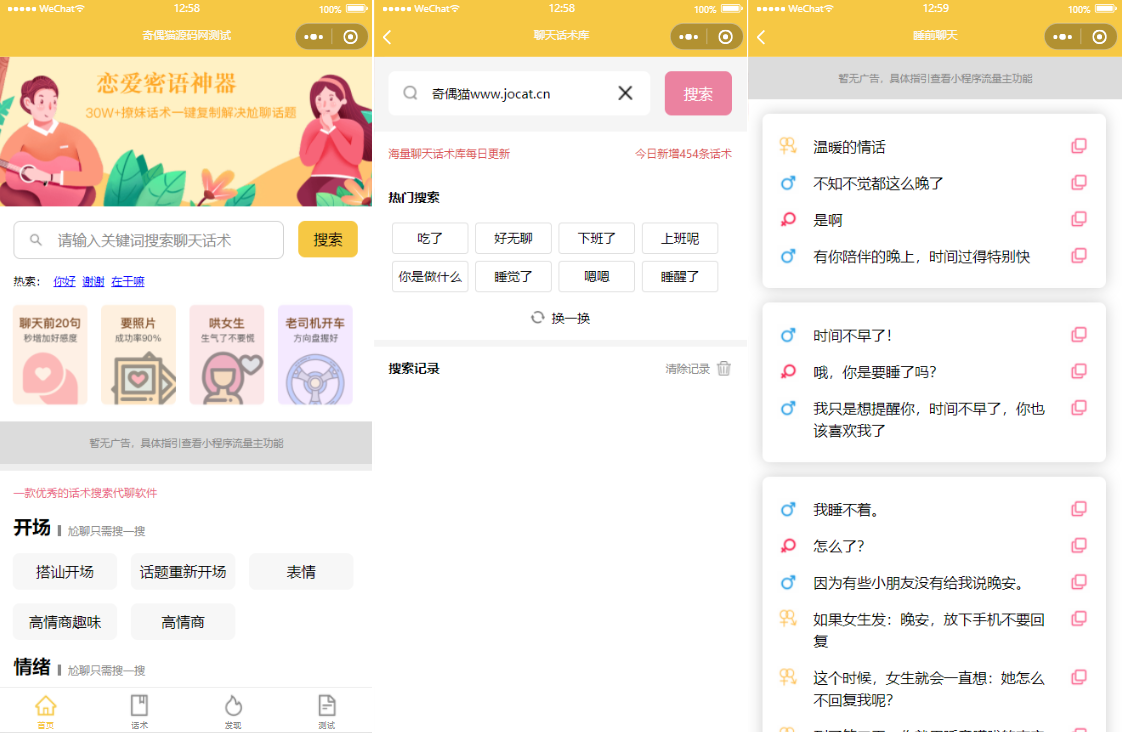Focus the keyword search field 请输入关键词搜索聊天话术
The height and width of the screenshot is (733, 1122).
(x=149, y=240)
